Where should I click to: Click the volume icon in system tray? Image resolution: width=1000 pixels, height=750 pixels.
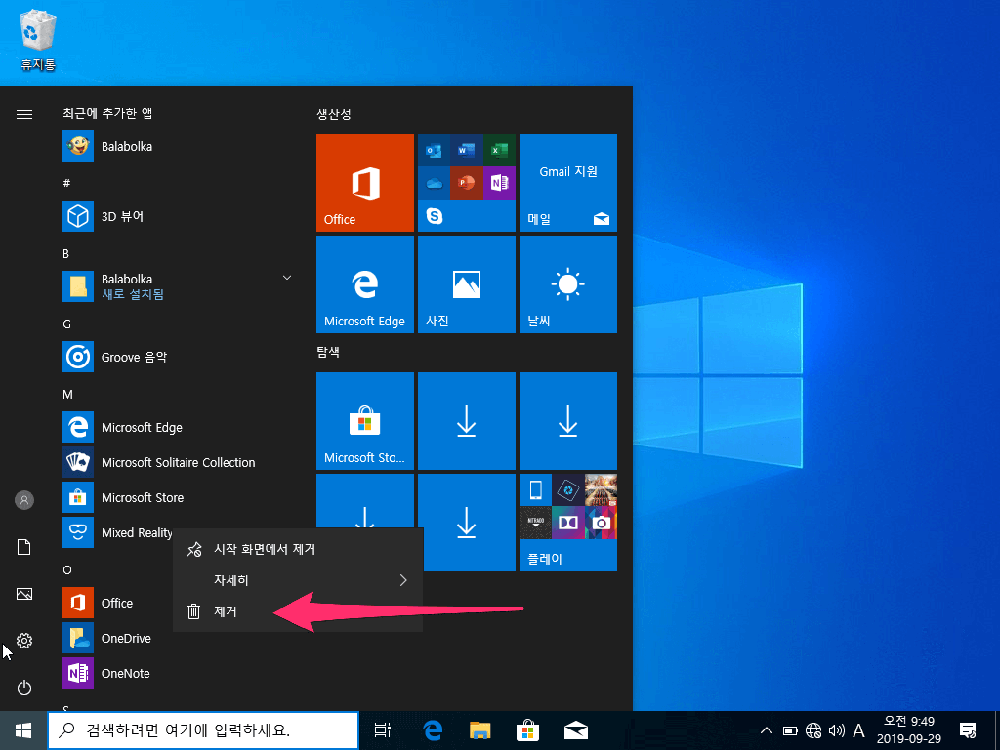(836, 731)
